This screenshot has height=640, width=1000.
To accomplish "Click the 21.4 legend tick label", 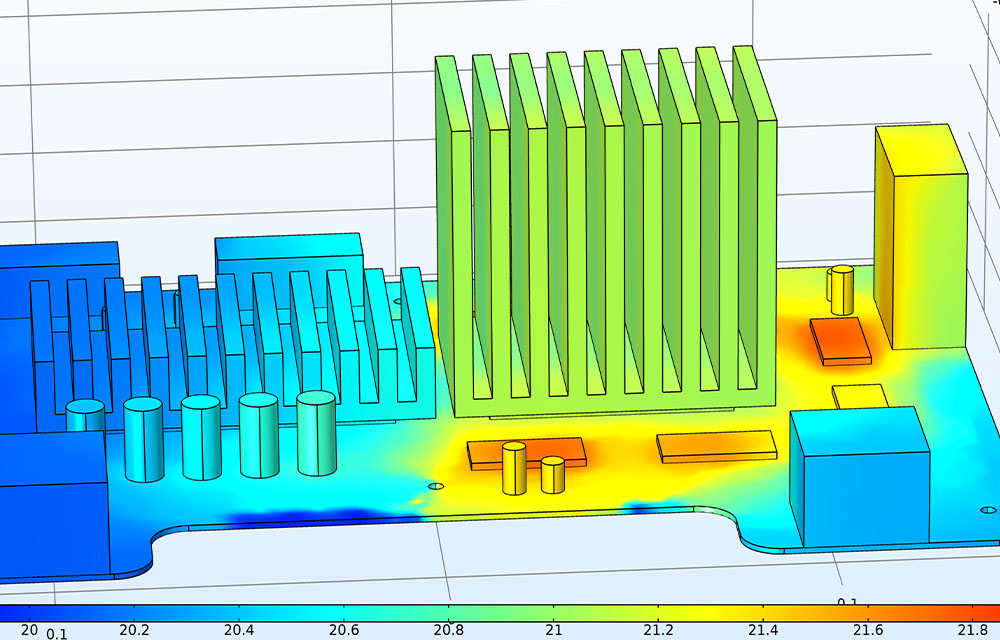I will click(x=763, y=630).
